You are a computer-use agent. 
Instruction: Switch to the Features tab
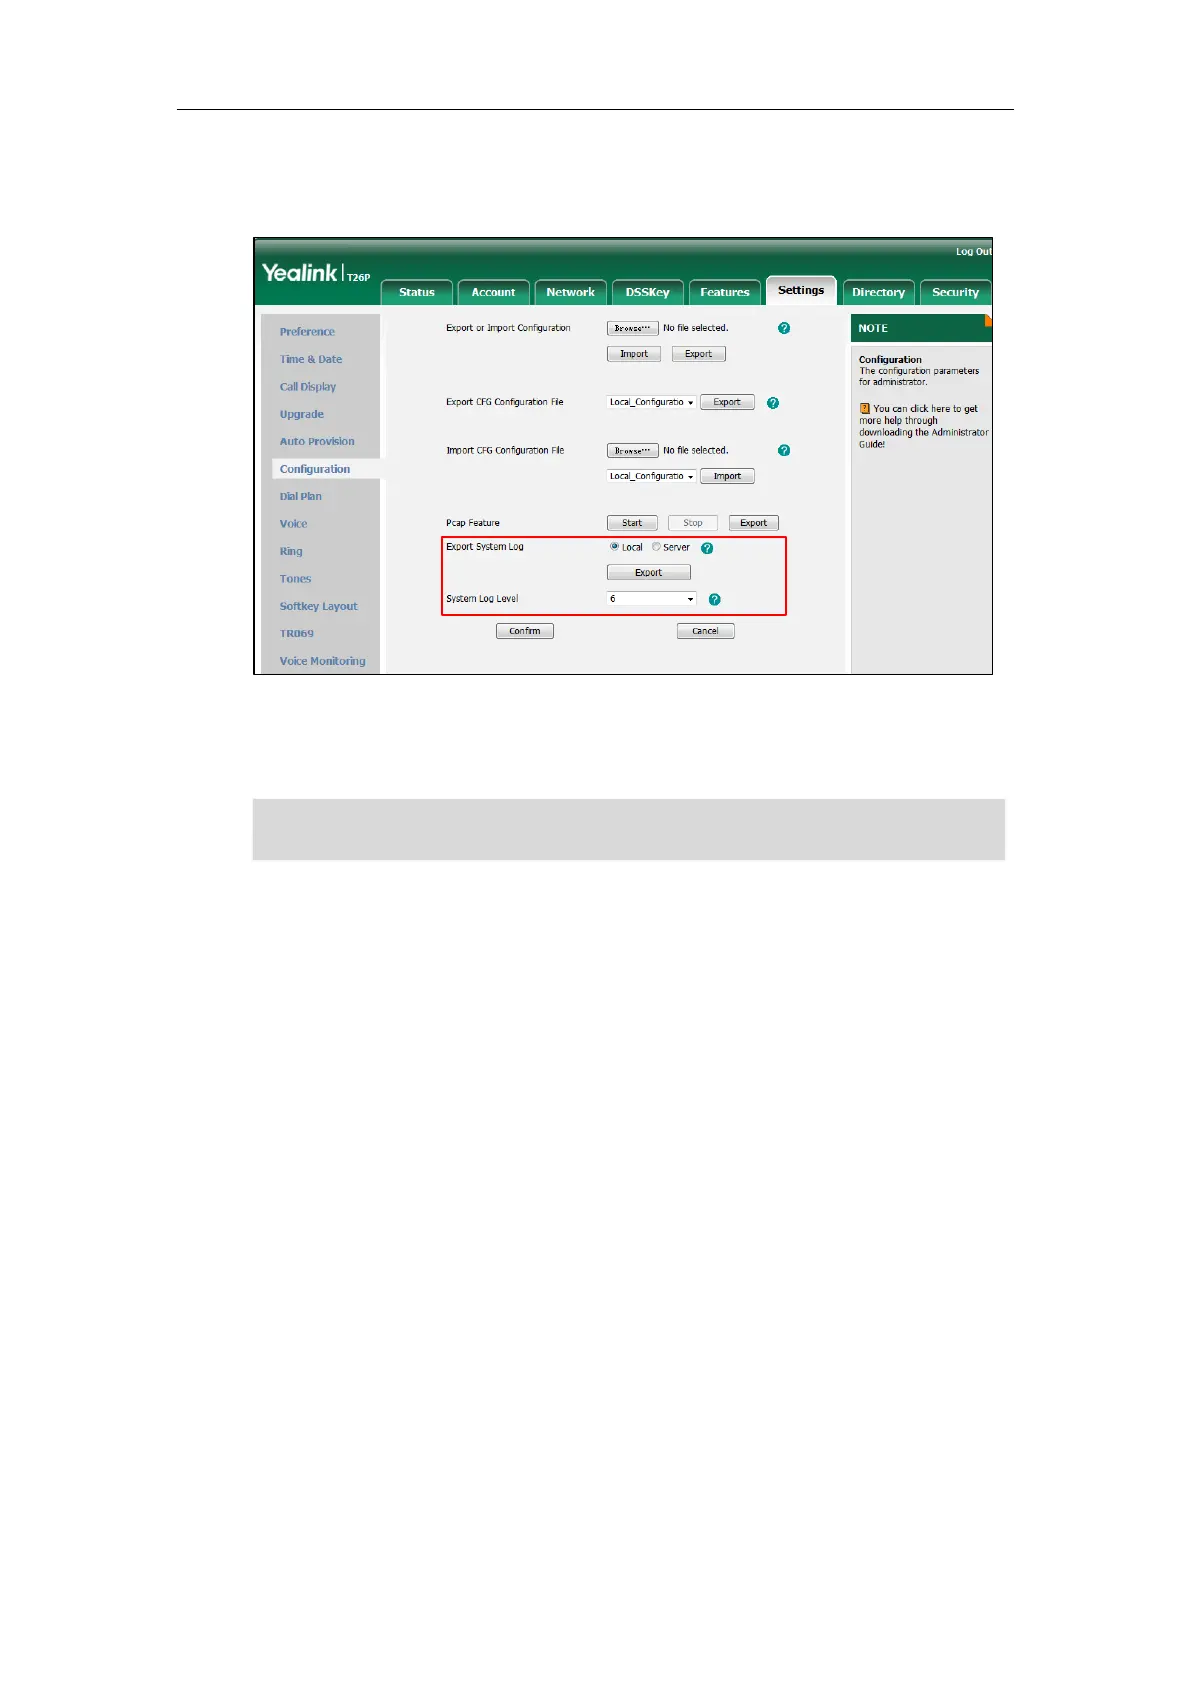(x=725, y=292)
